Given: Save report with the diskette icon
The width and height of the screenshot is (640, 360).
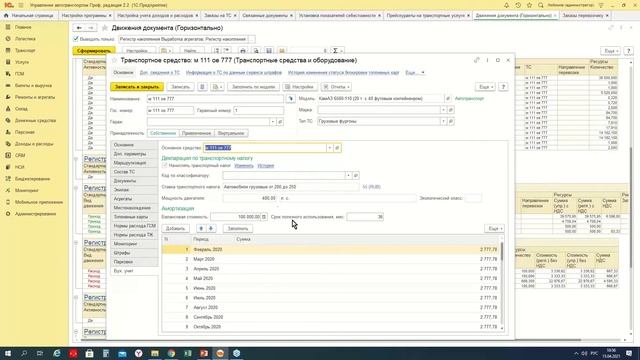Looking at the screenshot, I should coord(269,51).
